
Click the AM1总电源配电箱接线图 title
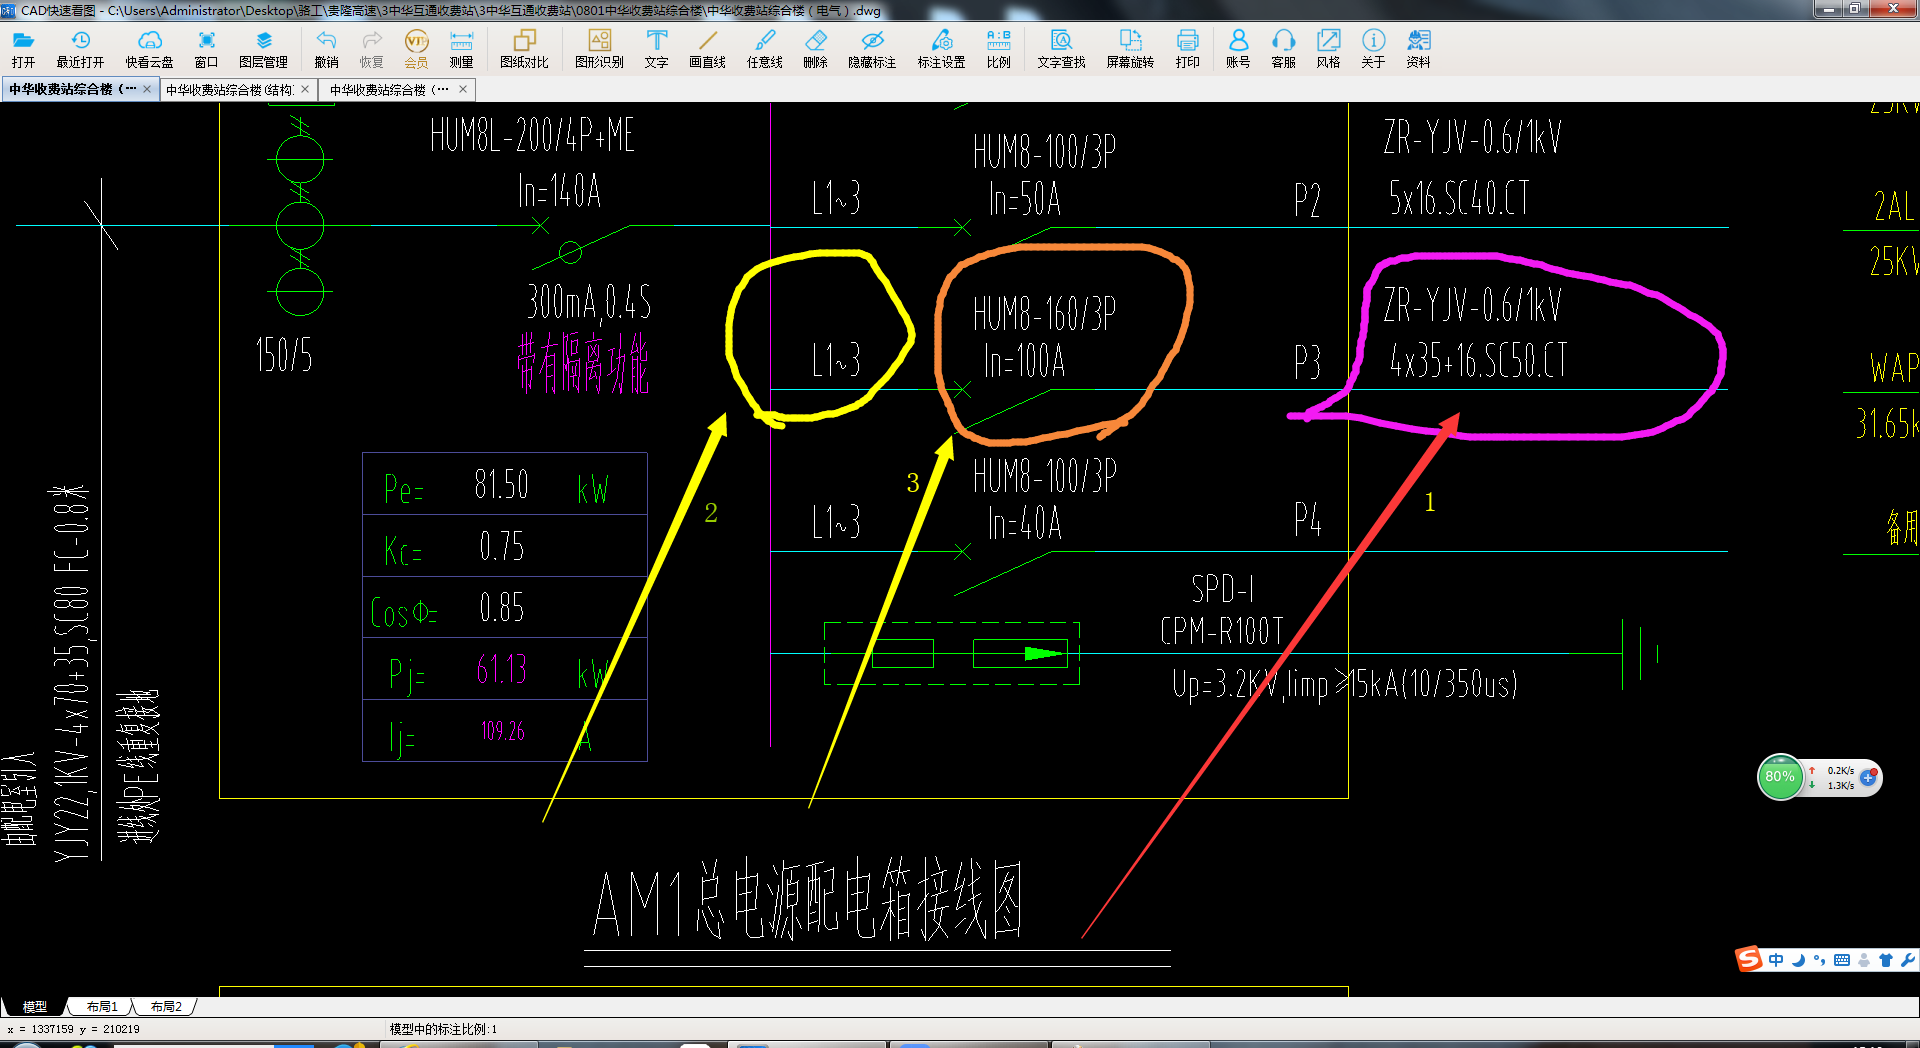coord(807,901)
